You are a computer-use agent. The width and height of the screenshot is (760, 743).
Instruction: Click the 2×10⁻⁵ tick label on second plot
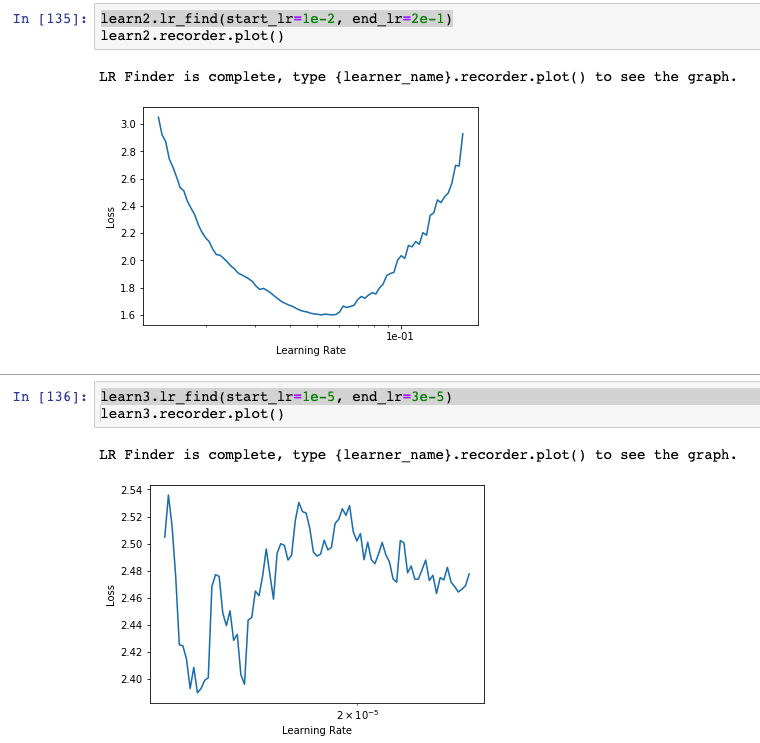click(x=357, y=715)
